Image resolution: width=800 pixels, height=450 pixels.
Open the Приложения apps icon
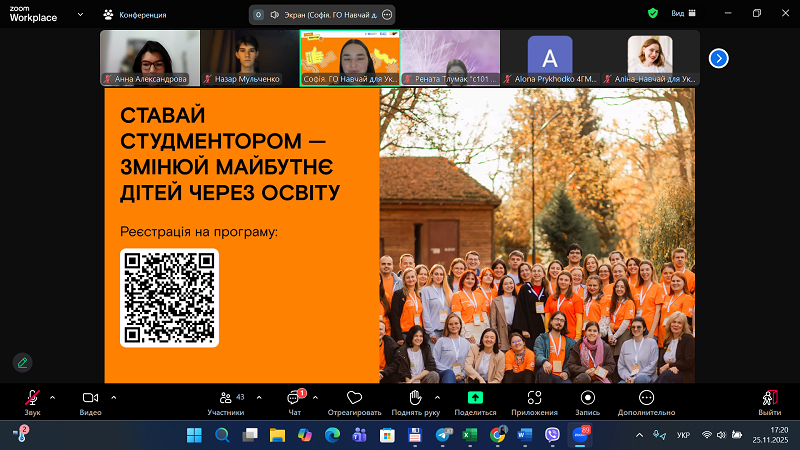(x=534, y=397)
